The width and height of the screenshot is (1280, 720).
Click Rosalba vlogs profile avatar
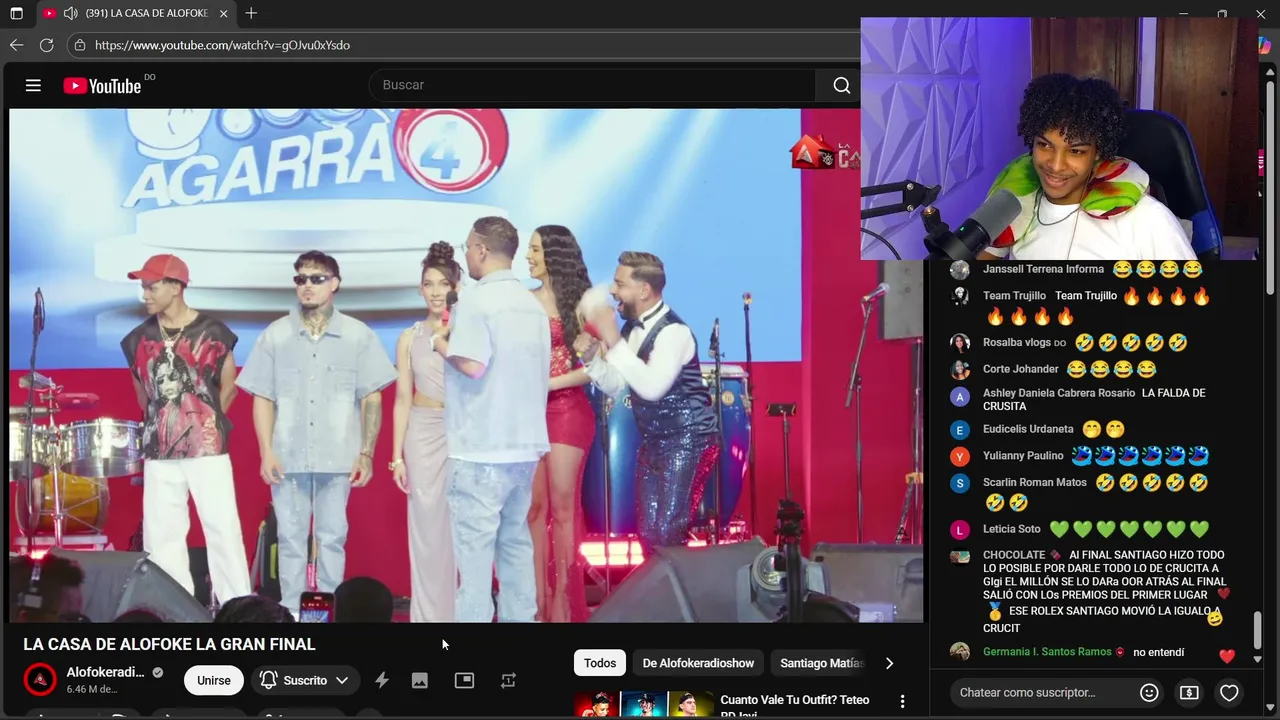tap(960, 343)
